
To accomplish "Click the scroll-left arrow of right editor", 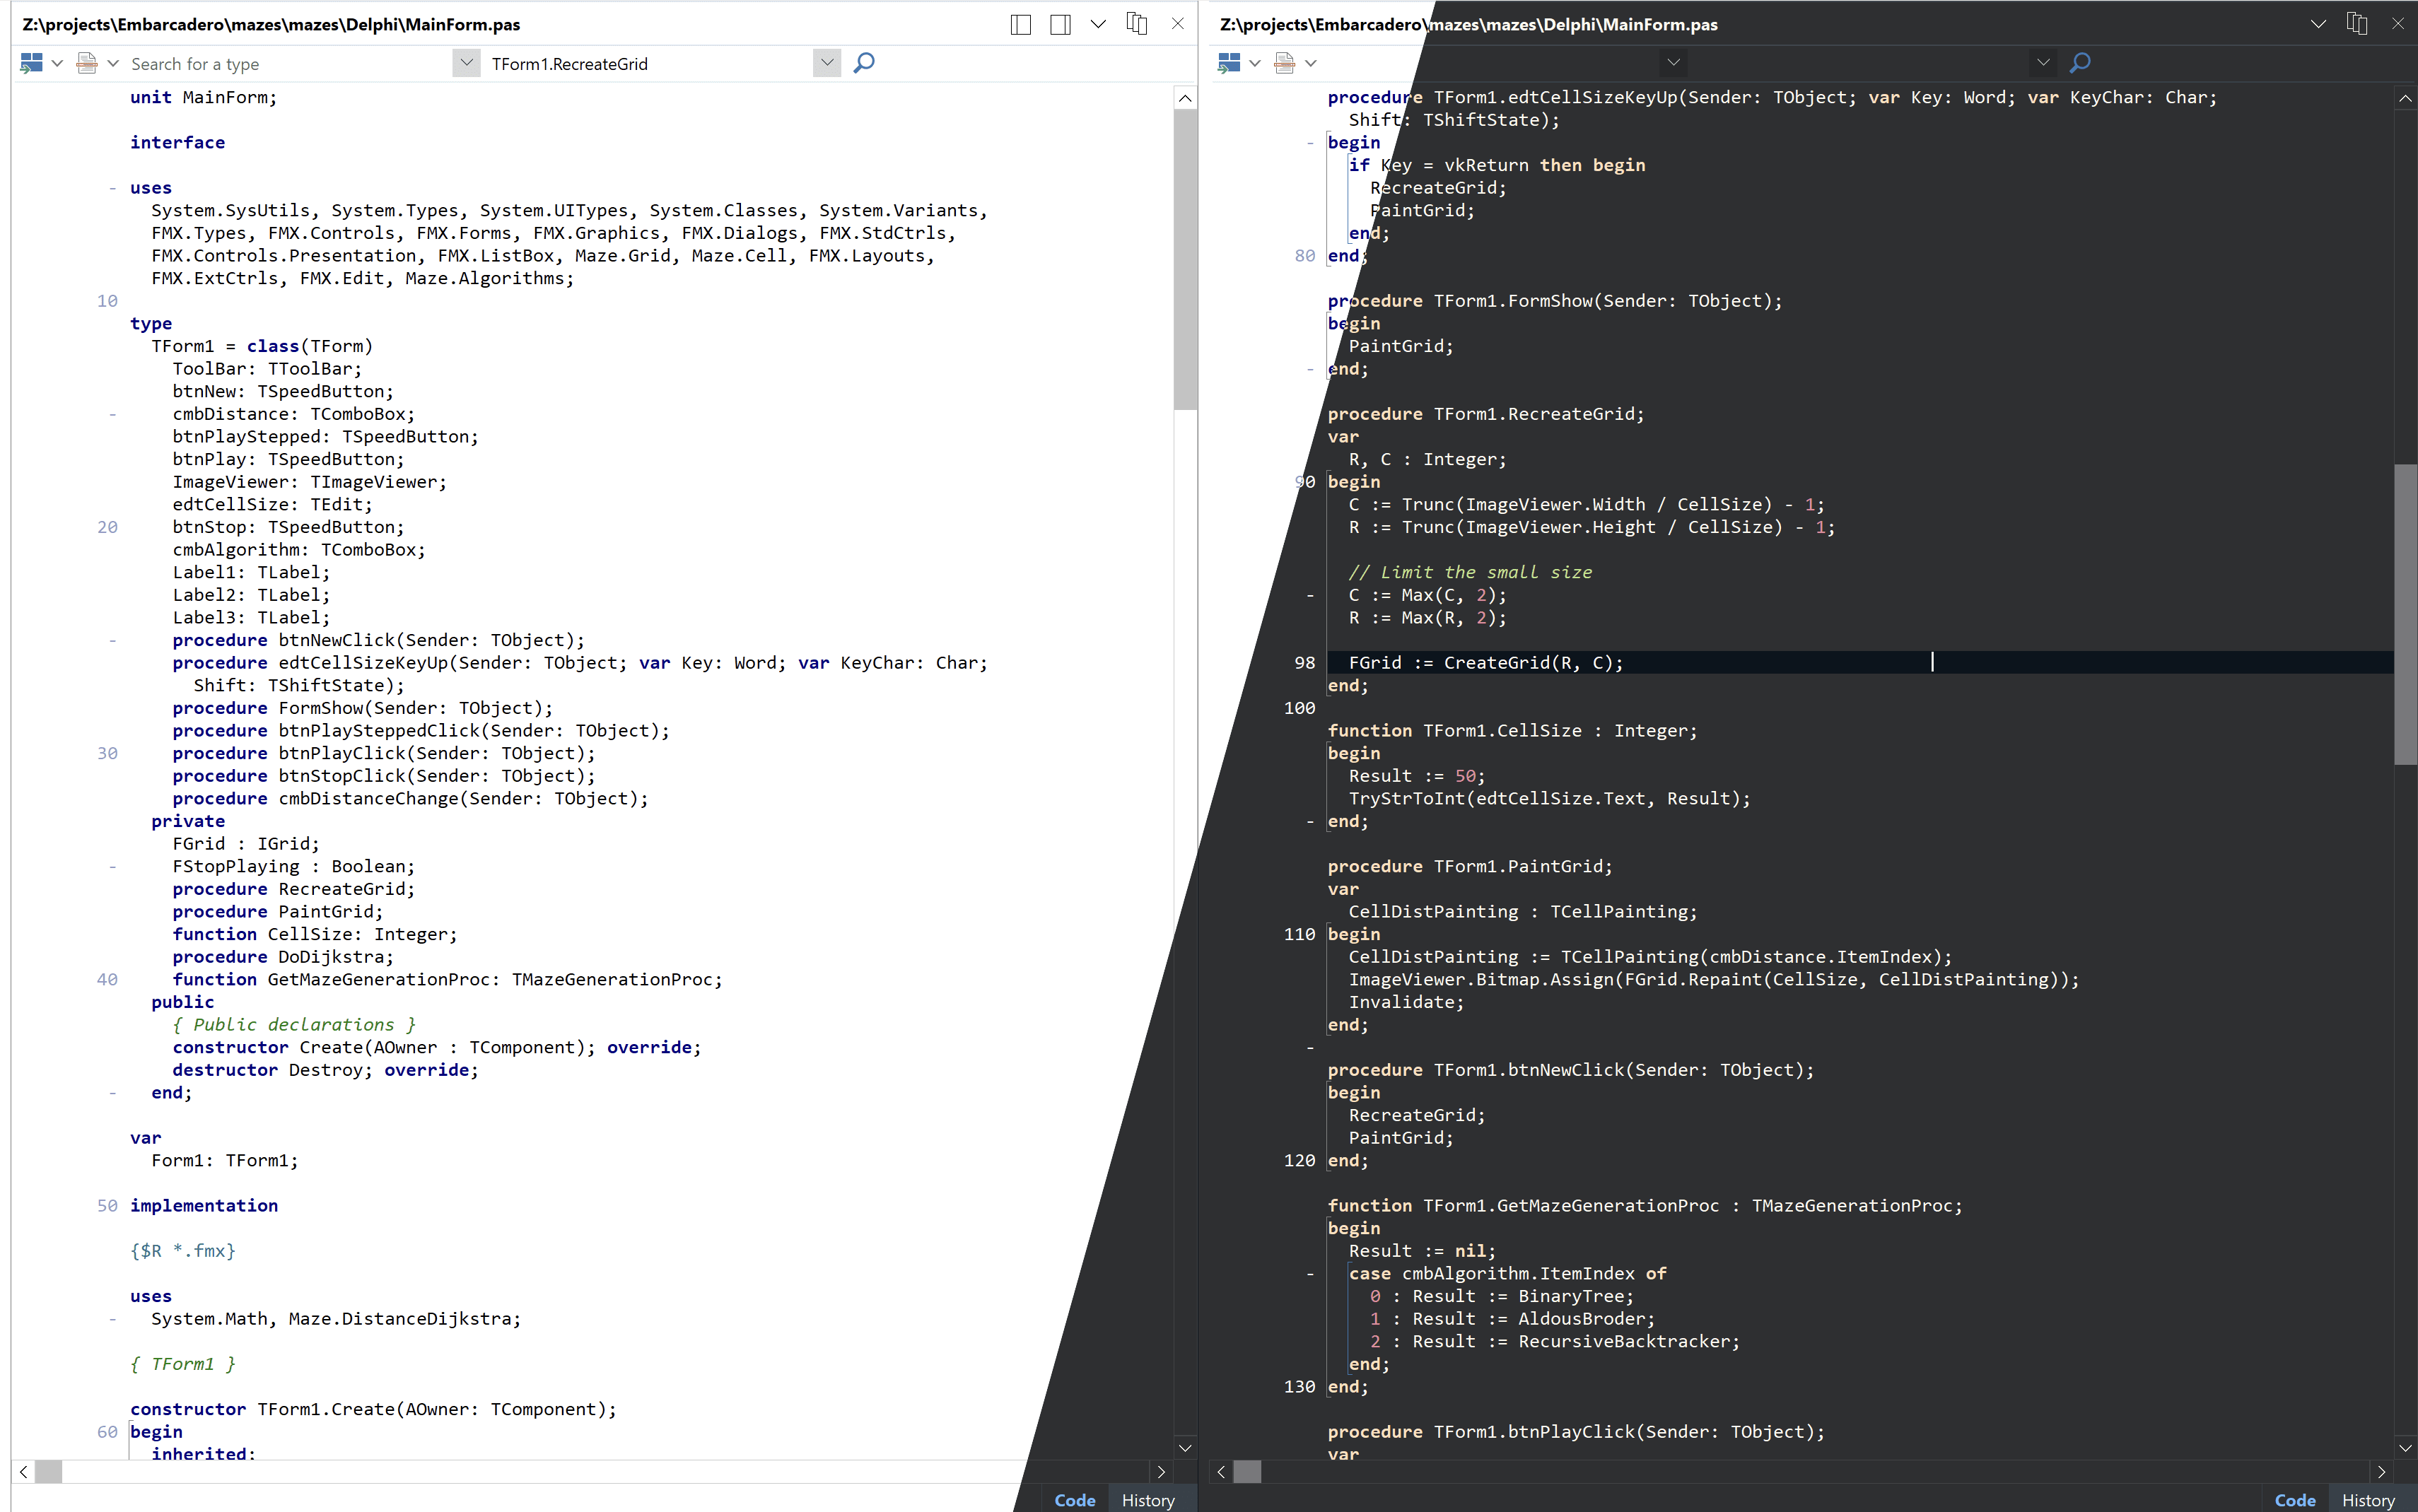I will [x=1221, y=1471].
